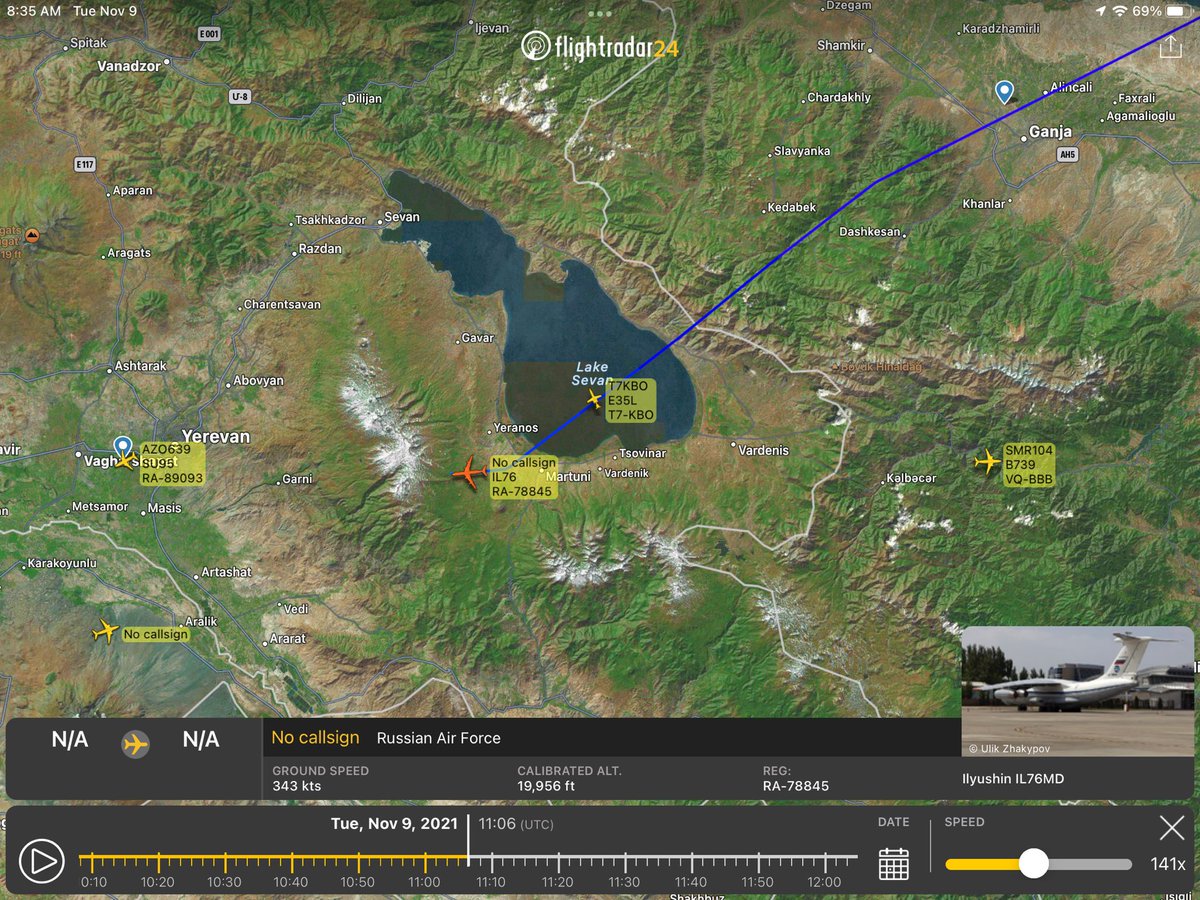
Task: Tap the Vanadzor city label
Action: click(x=130, y=66)
